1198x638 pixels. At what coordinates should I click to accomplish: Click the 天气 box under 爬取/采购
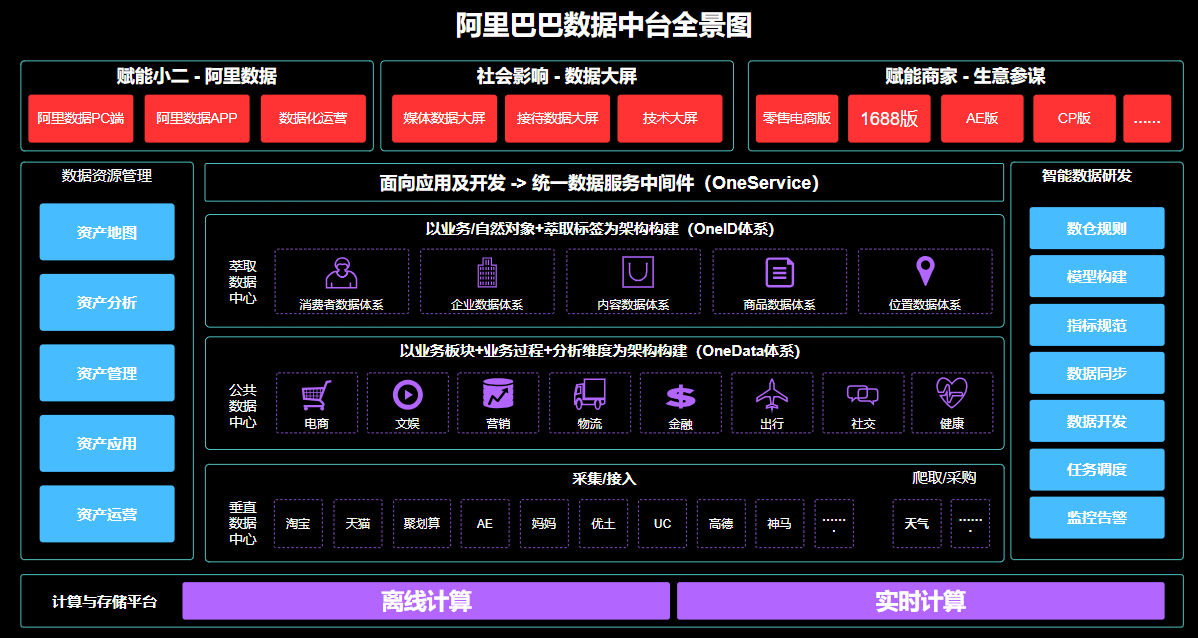click(x=917, y=523)
